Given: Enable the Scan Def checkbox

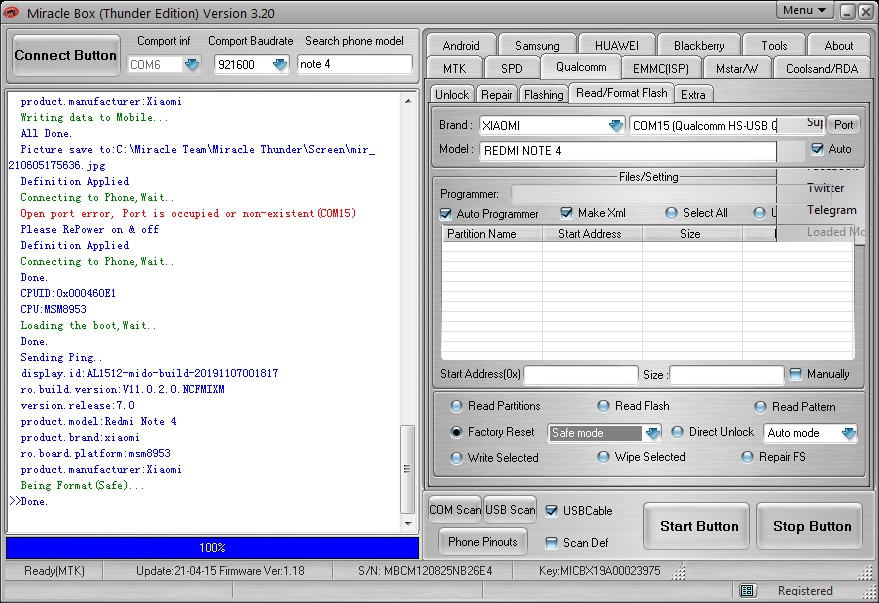Looking at the screenshot, I should (552, 542).
